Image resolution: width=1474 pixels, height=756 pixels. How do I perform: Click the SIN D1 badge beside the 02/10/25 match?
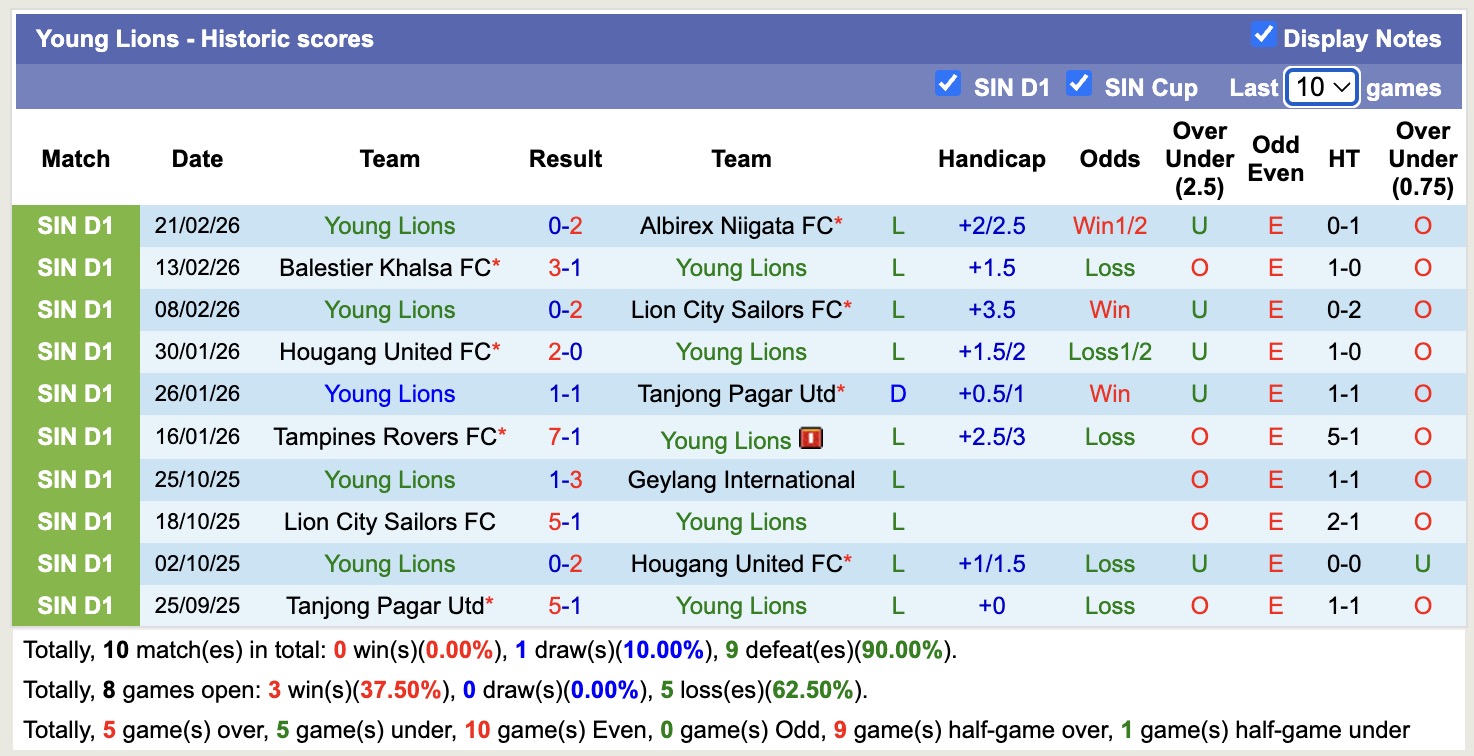75,563
